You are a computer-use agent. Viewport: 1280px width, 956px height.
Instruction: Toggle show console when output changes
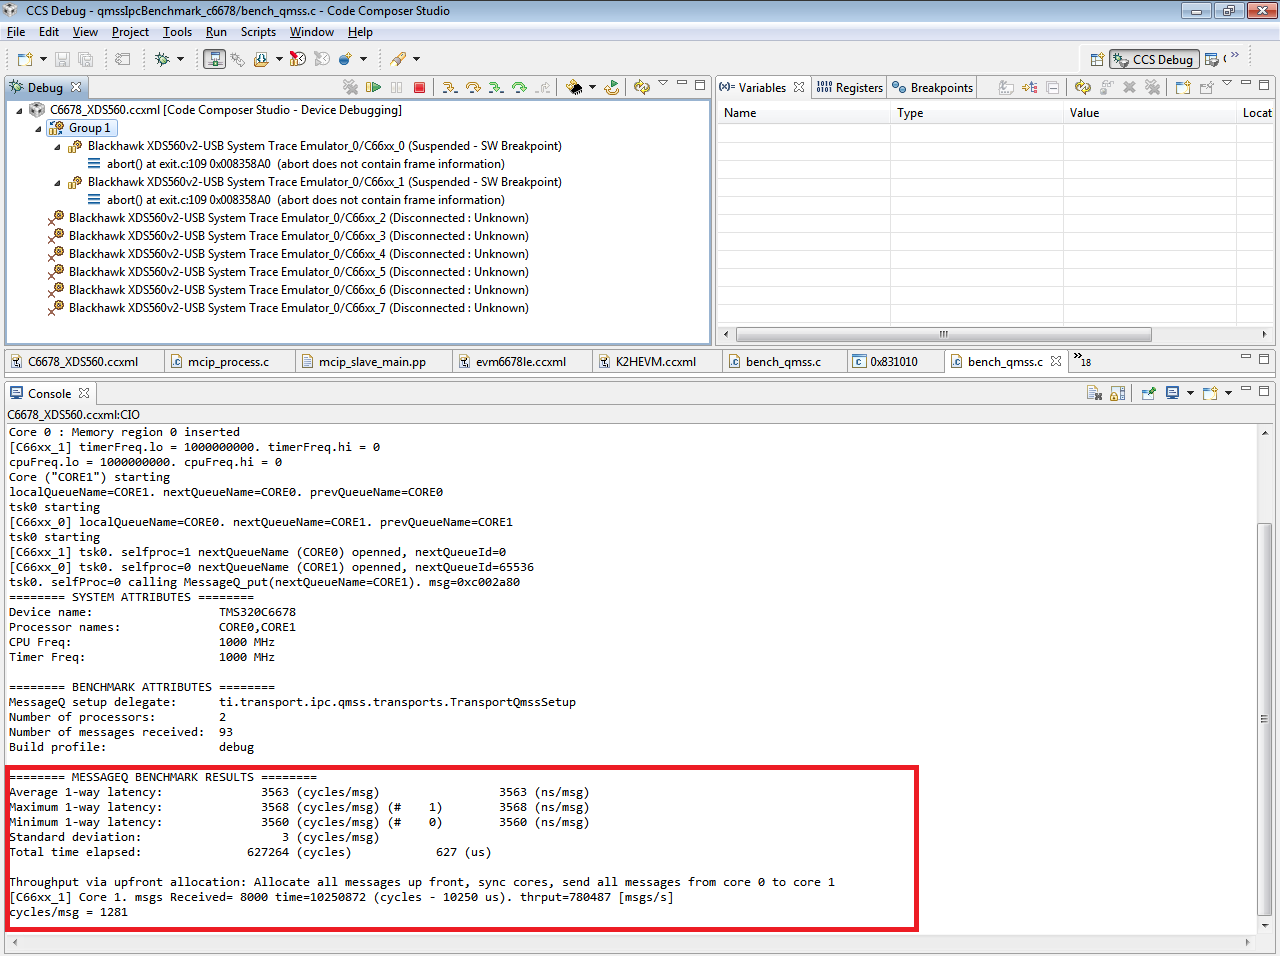click(1171, 392)
